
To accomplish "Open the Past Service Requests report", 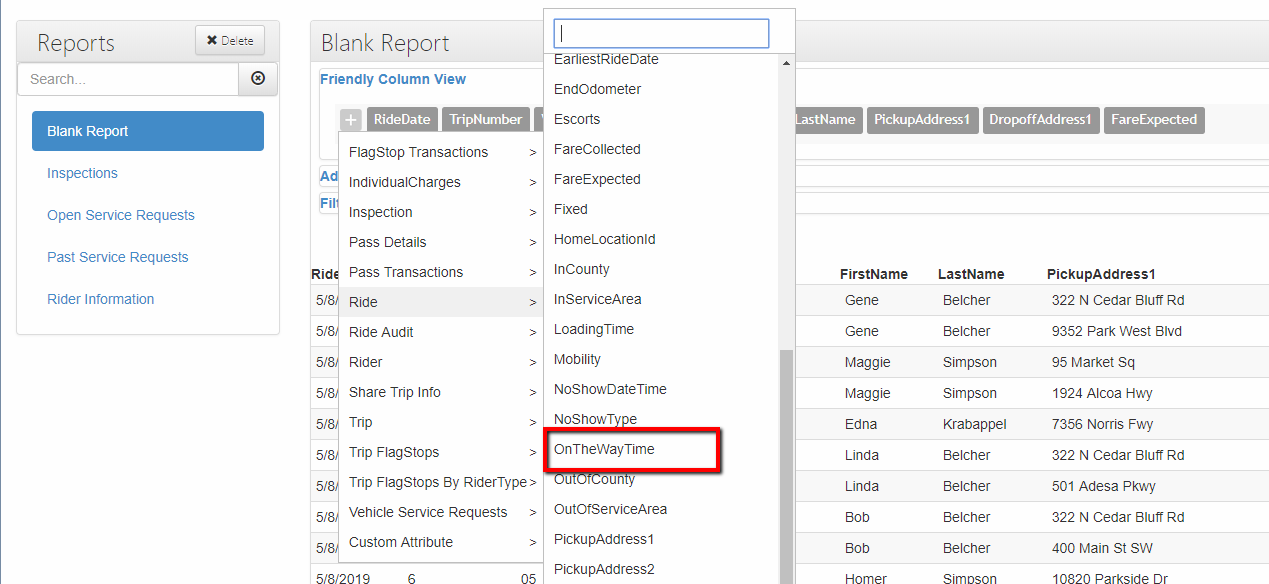I will [x=118, y=257].
